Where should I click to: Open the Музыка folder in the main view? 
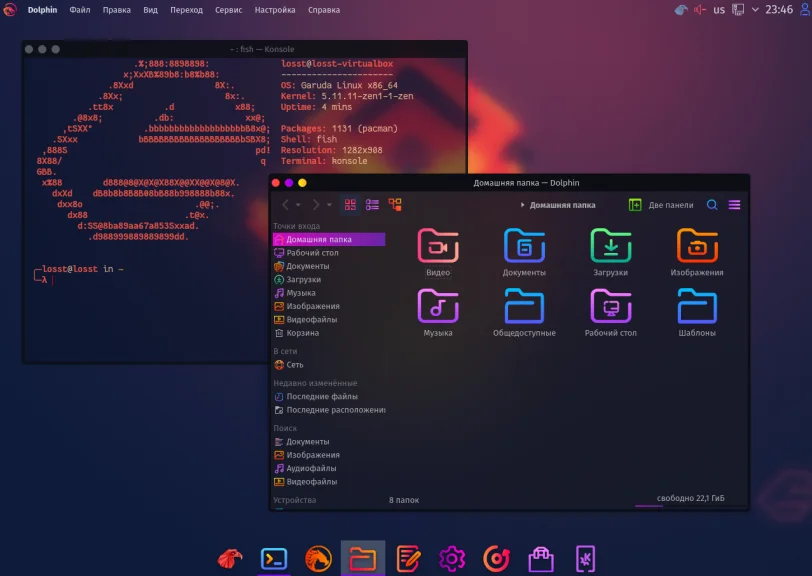[x=439, y=303]
